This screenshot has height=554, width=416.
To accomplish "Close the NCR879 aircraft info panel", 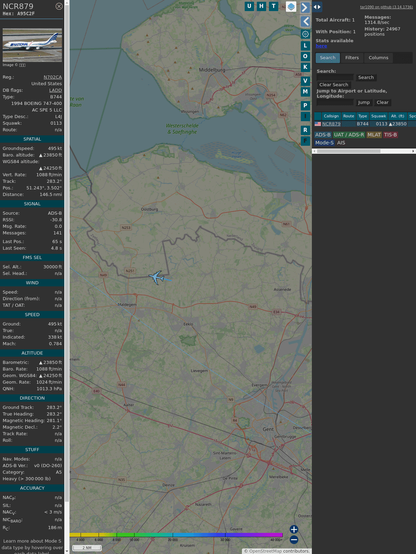I will point(59,6).
